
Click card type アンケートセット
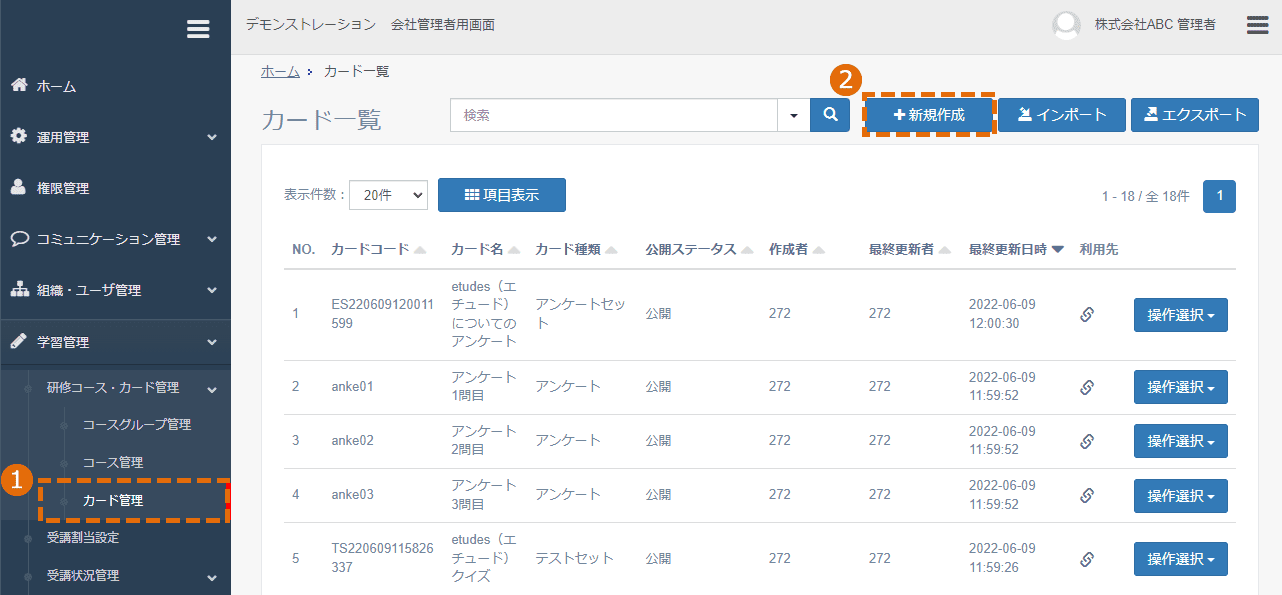click(581, 314)
